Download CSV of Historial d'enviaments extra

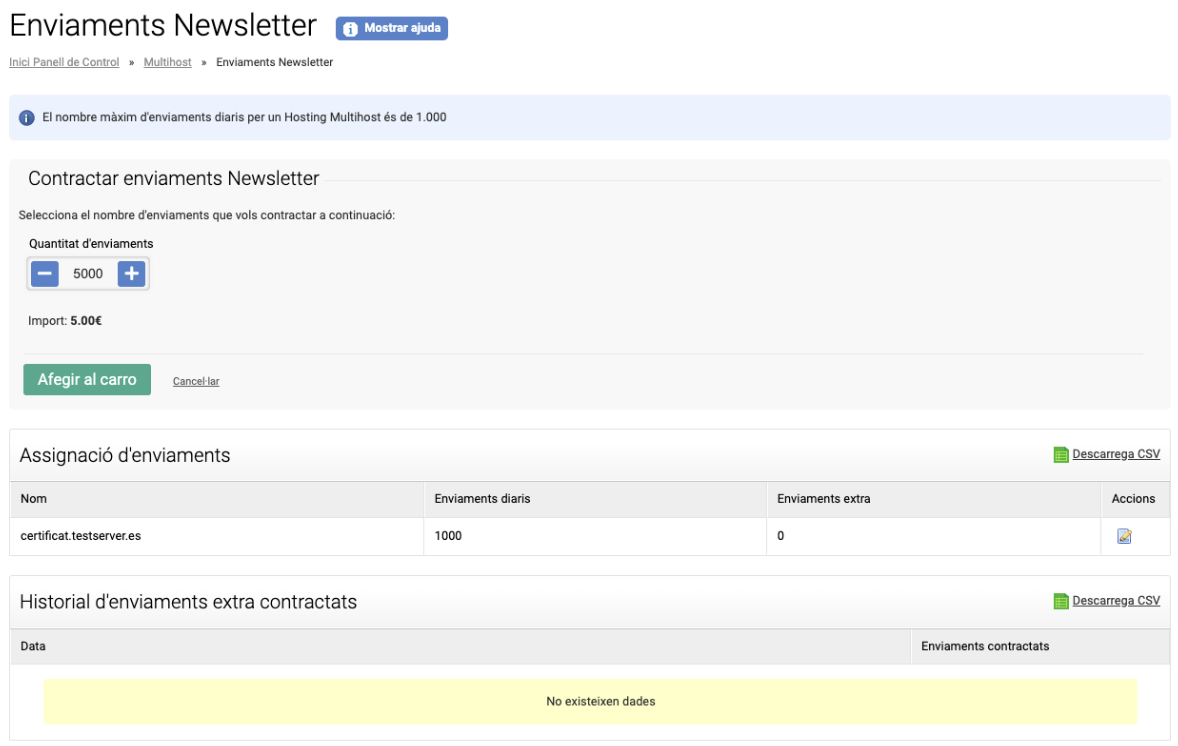(1115, 601)
